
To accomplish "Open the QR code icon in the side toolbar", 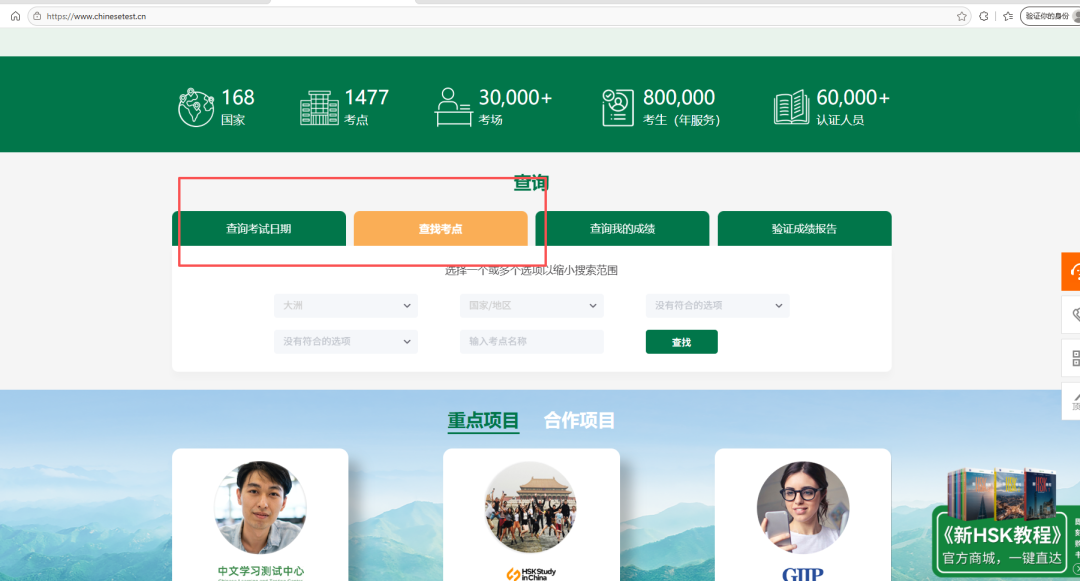I will (1073, 358).
